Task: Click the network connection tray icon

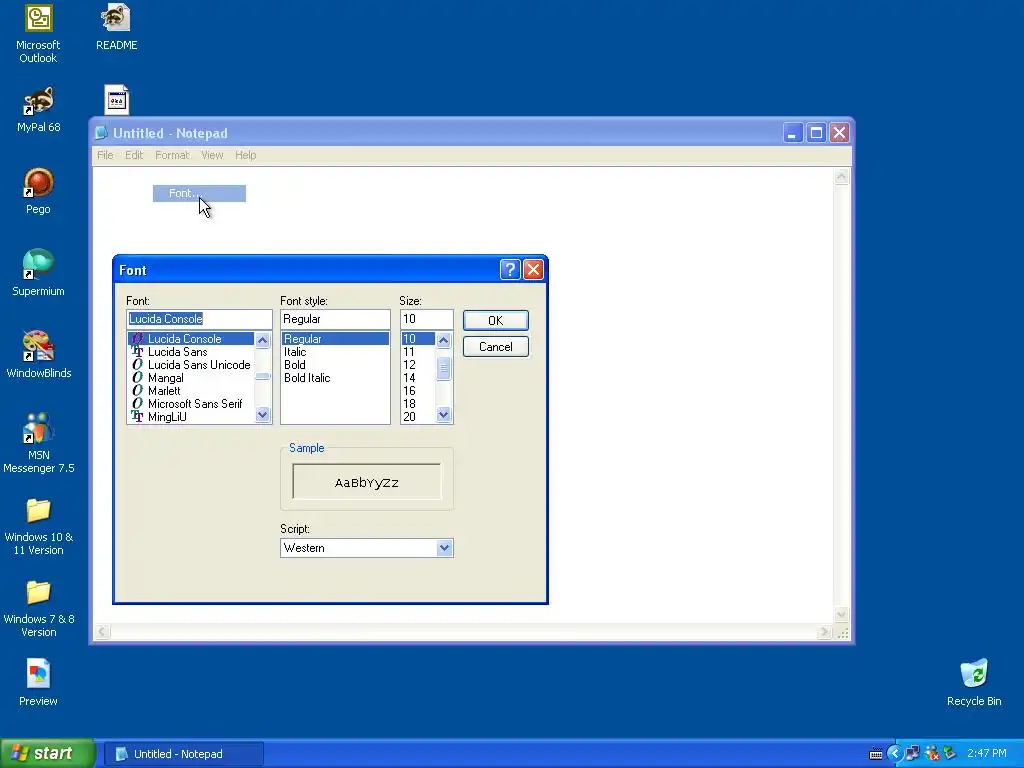Action: 913,754
